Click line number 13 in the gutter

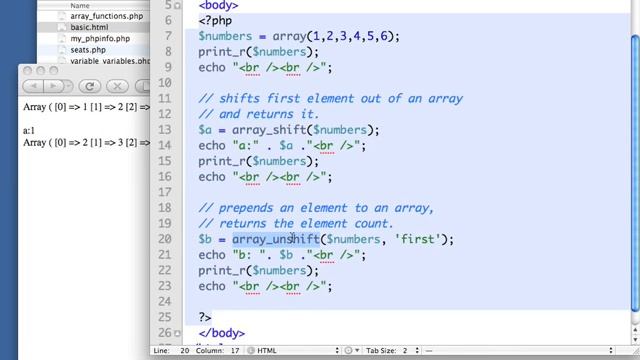(165, 130)
